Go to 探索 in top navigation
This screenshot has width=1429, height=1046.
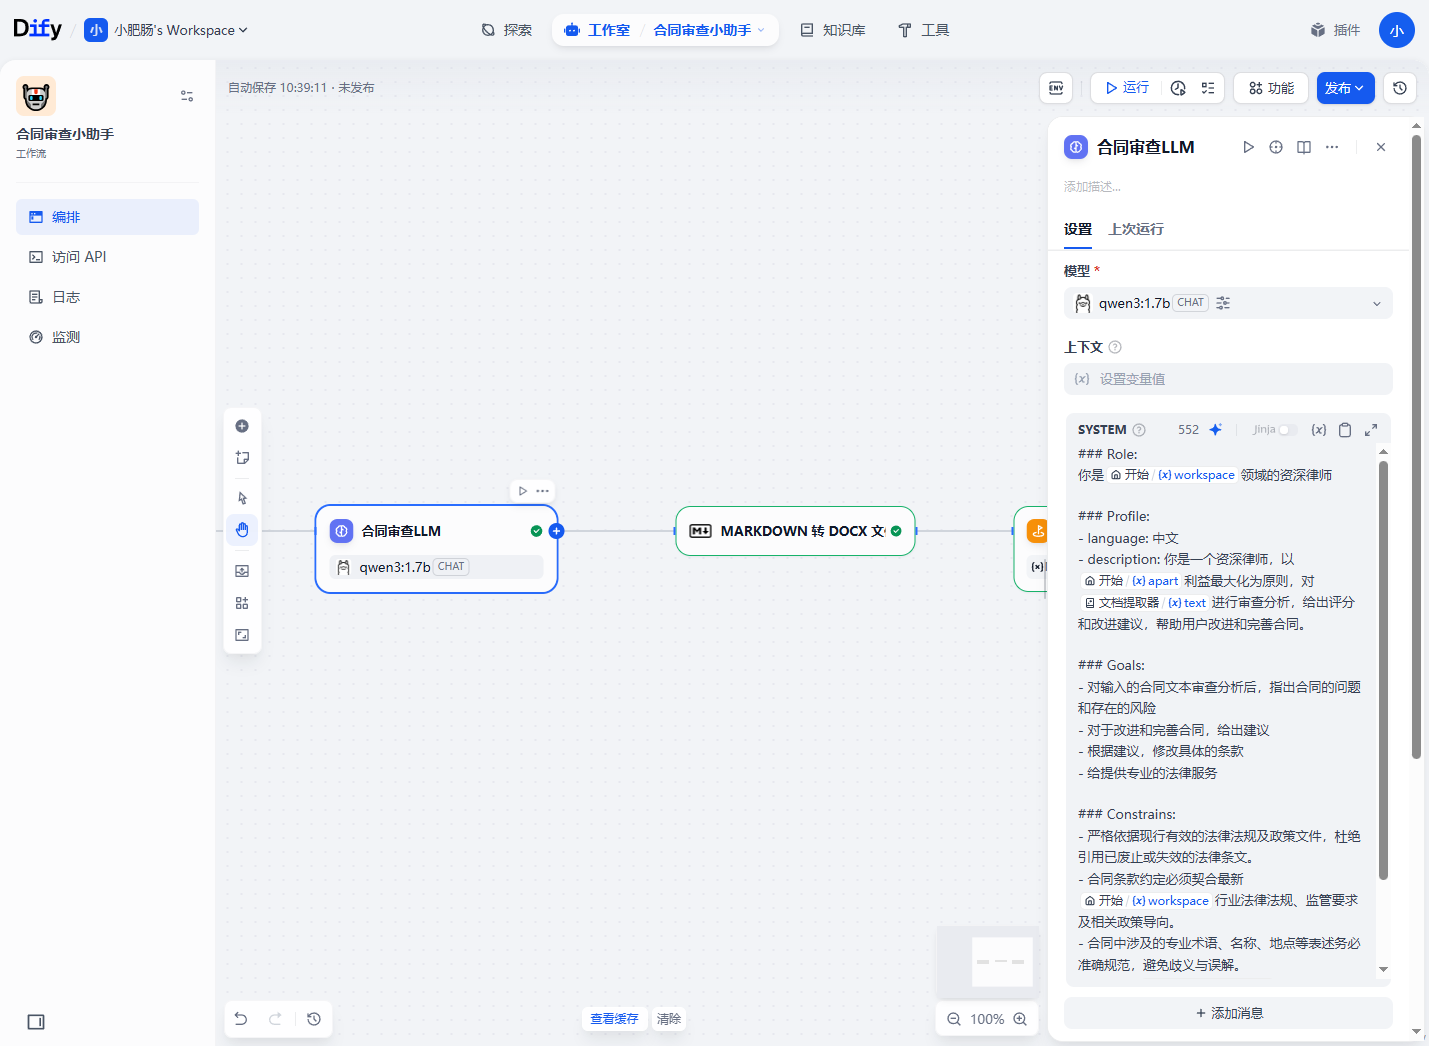pos(506,30)
